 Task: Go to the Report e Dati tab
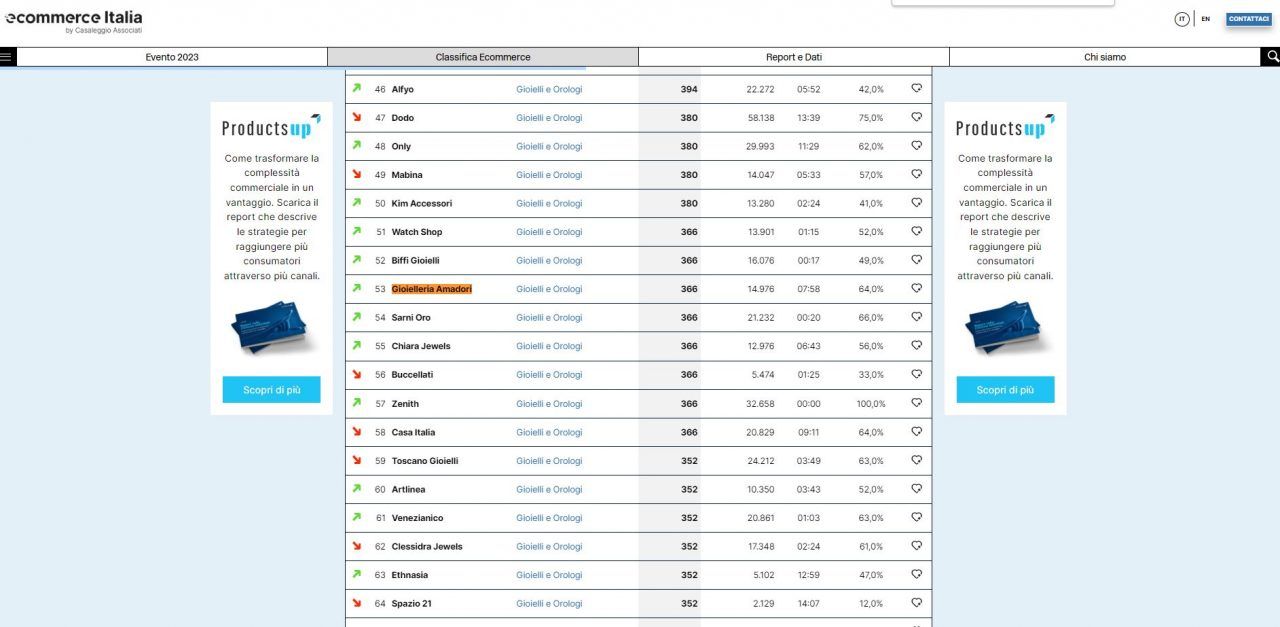point(794,57)
